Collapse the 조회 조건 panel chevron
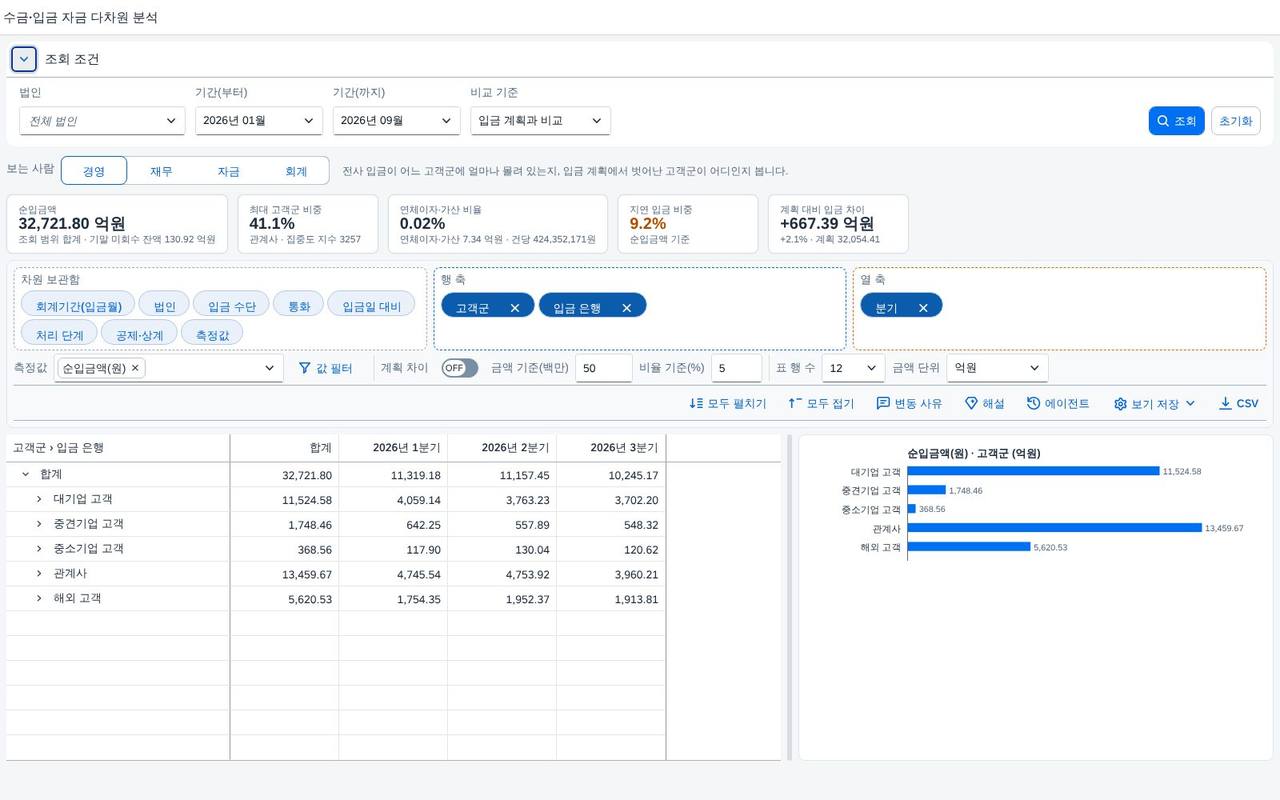 [24, 59]
